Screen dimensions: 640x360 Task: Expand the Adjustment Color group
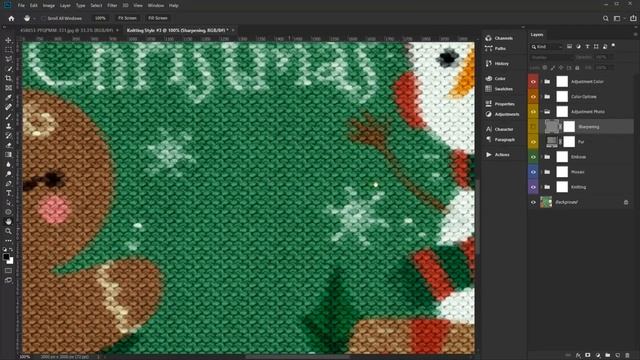pyautogui.click(x=542, y=82)
